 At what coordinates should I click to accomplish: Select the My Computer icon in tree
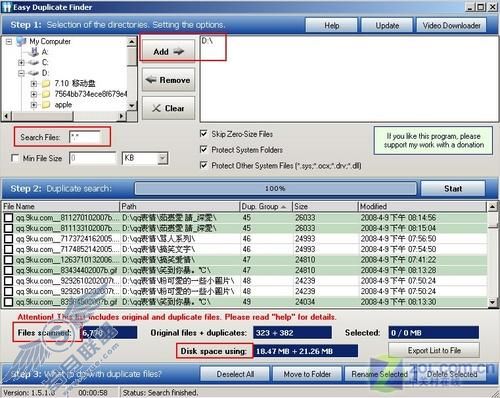21,41
